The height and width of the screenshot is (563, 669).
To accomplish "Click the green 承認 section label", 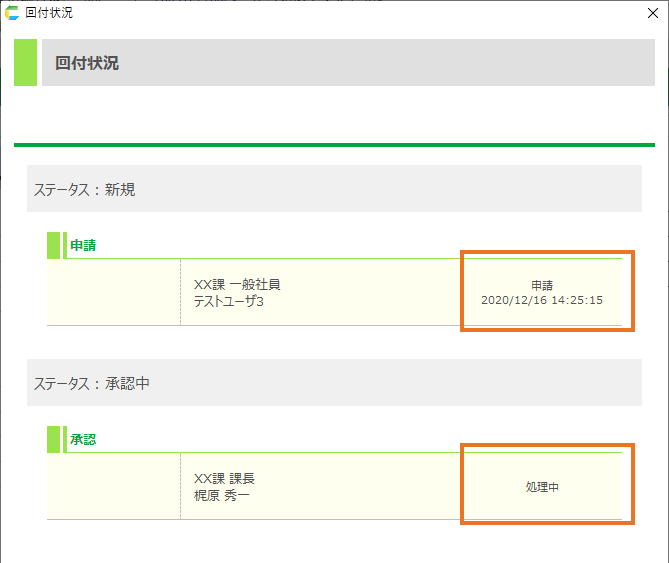I will point(83,439).
